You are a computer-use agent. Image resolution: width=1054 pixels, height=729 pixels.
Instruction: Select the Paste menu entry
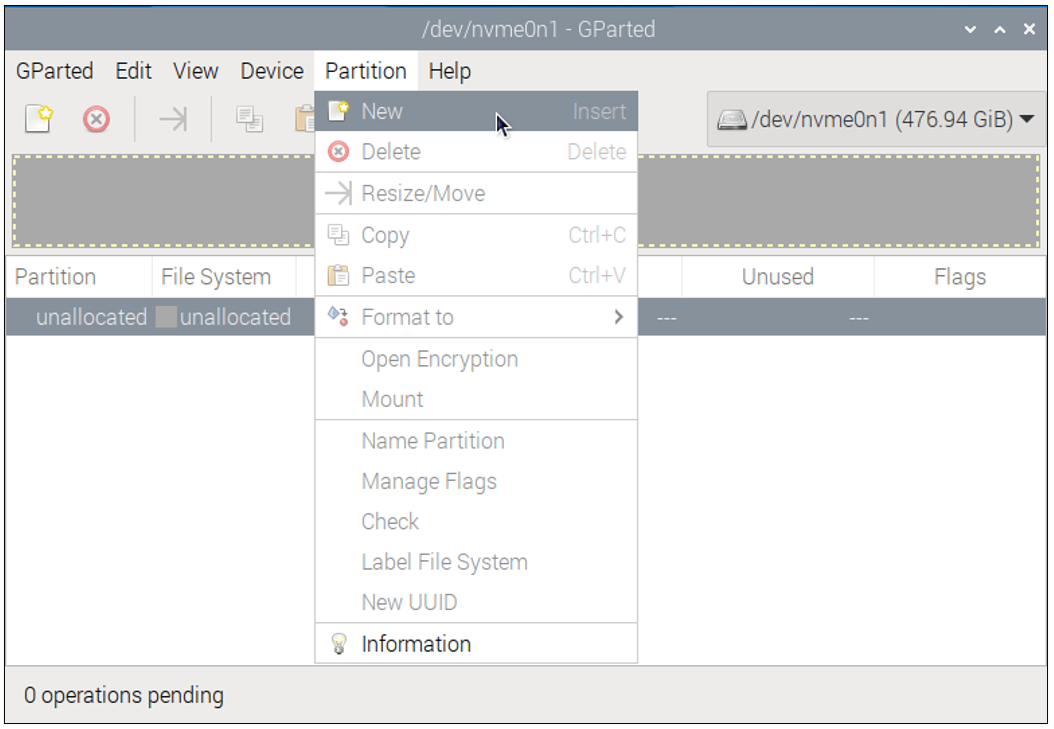coord(476,275)
